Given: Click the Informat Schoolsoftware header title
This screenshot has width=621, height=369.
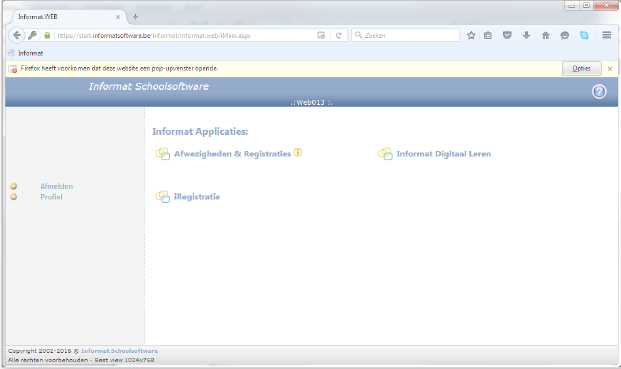Looking at the screenshot, I should [149, 86].
